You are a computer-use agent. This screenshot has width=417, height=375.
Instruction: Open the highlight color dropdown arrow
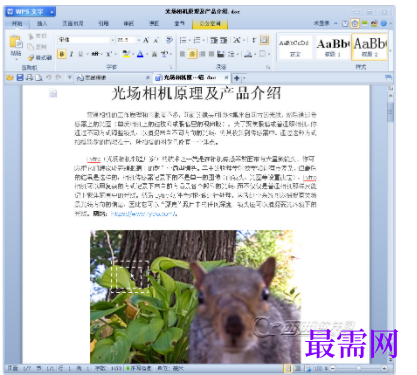click(x=133, y=54)
